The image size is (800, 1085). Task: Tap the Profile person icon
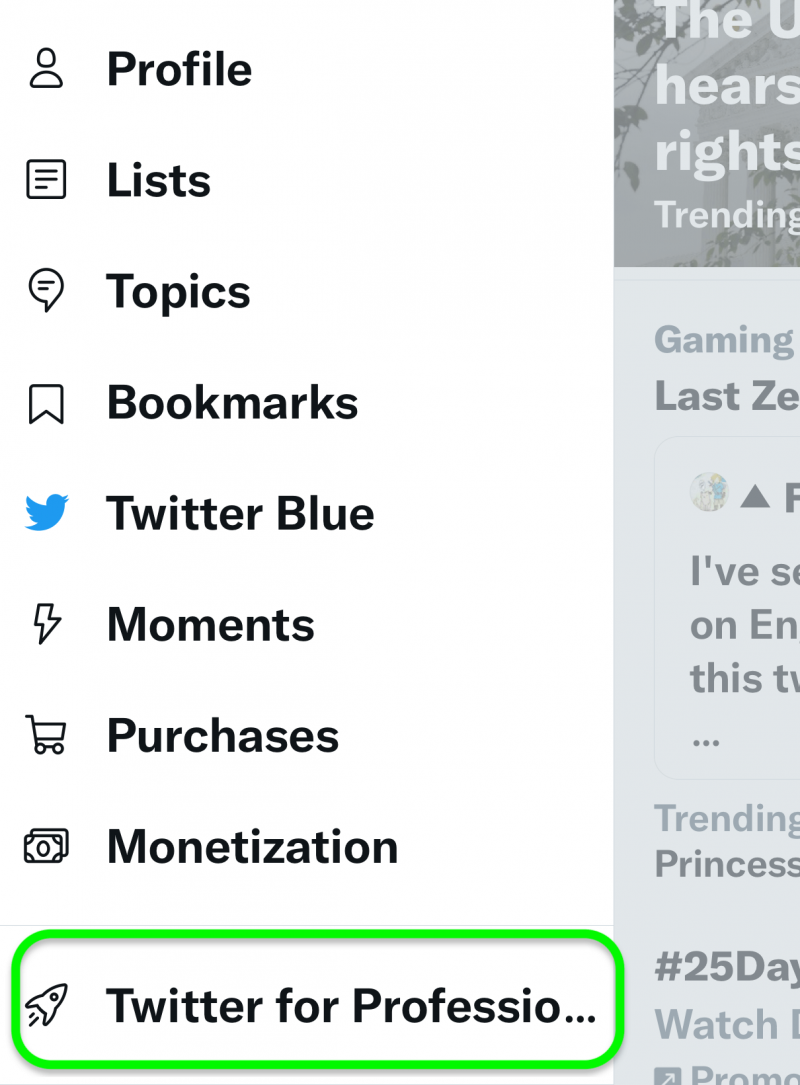click(46, 68)
